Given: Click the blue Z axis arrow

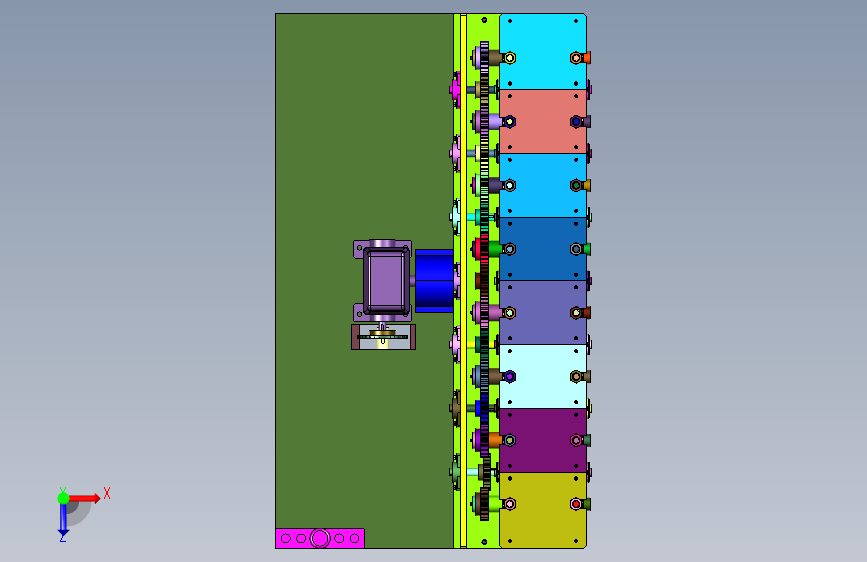Looking at the screenshot, I should [63, 521].
